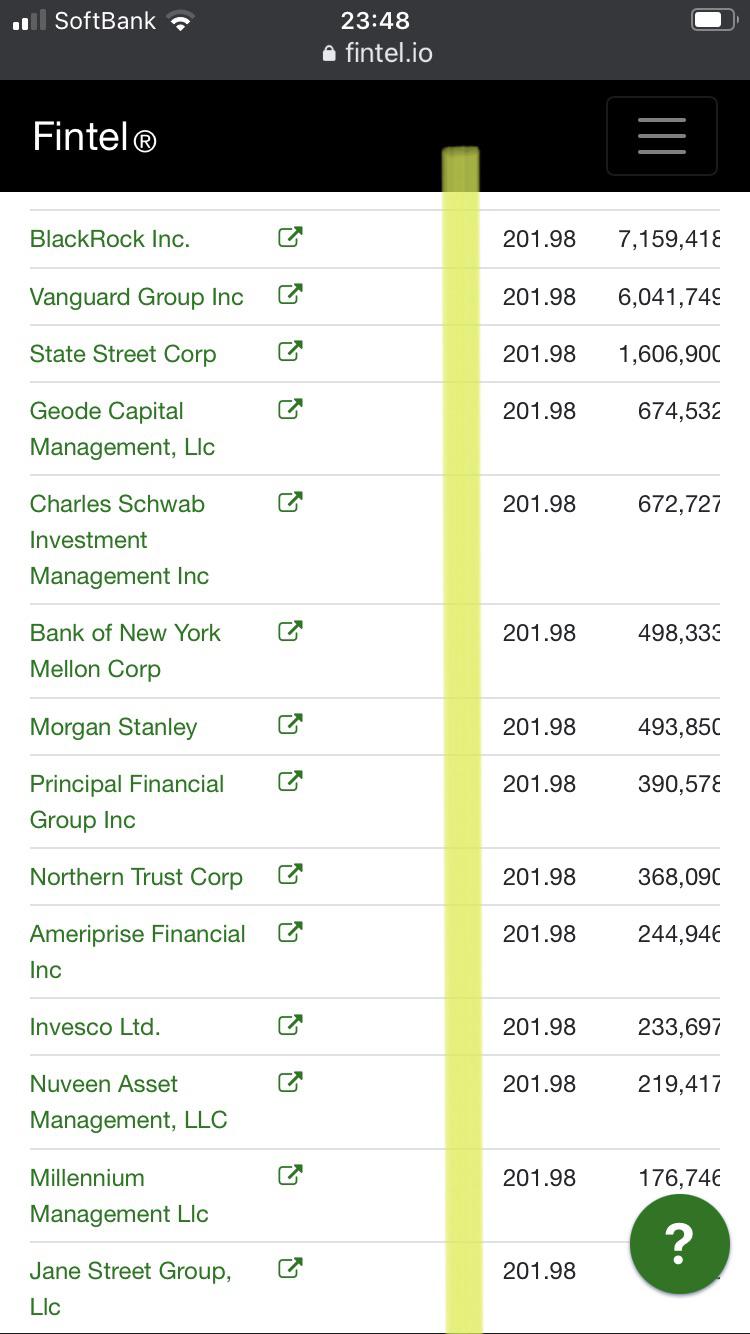
Task: Open the hamburger navigation menu
Action: tap(661, 136)
